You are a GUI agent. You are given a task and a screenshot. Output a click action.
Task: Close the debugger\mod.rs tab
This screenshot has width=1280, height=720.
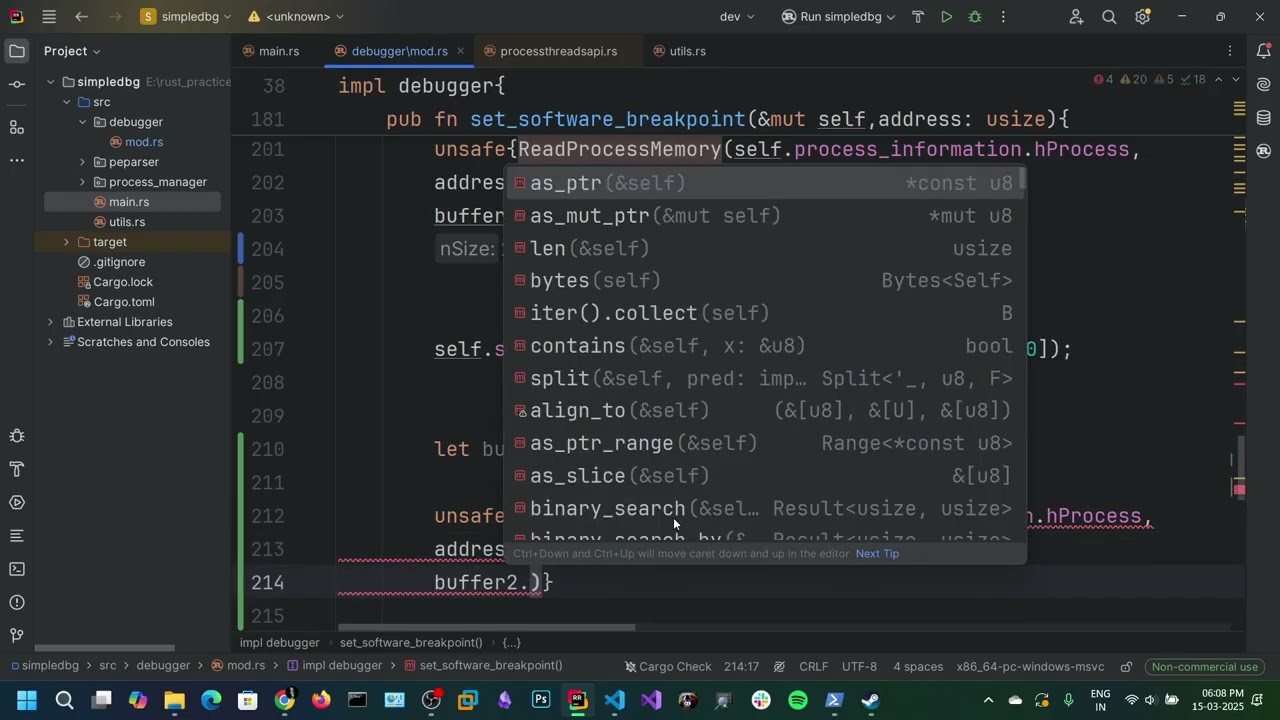pyautogui.click(x=460, y=51)
